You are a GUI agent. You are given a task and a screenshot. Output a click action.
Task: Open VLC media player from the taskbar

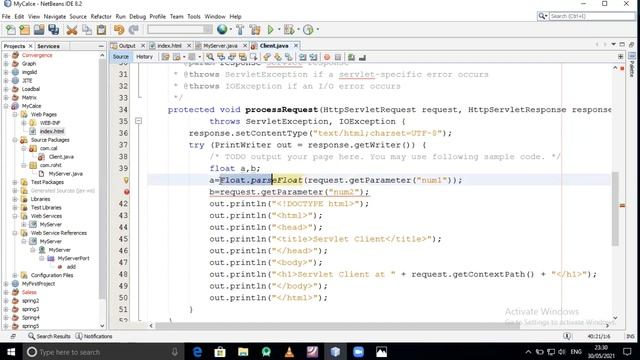pyautogui.click(x=289, y=352)
